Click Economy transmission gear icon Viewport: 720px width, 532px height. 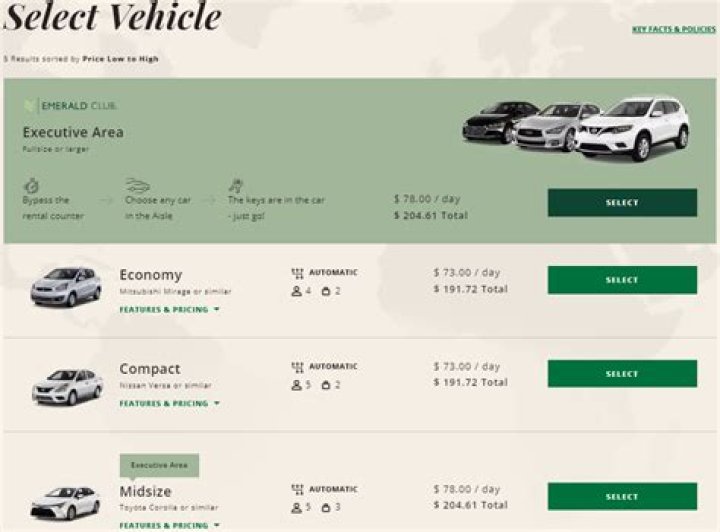[296, 272]
